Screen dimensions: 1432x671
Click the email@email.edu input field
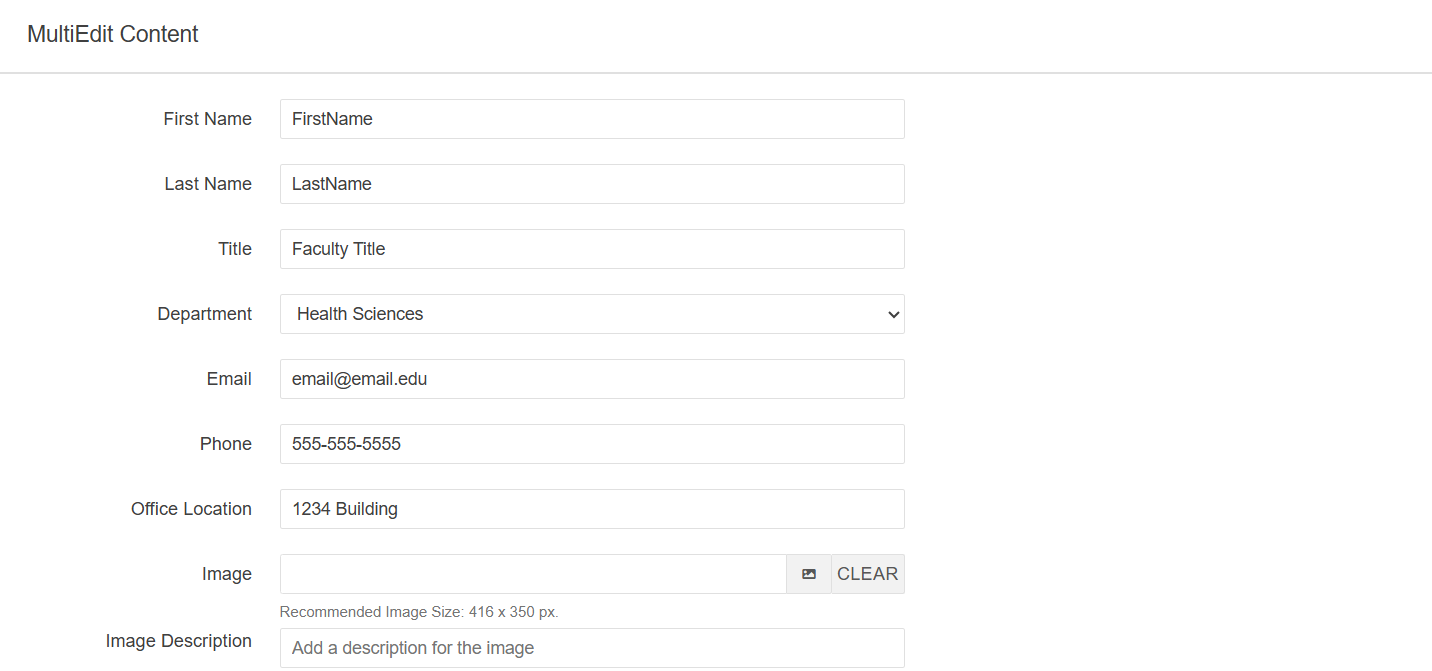(592, 379)
